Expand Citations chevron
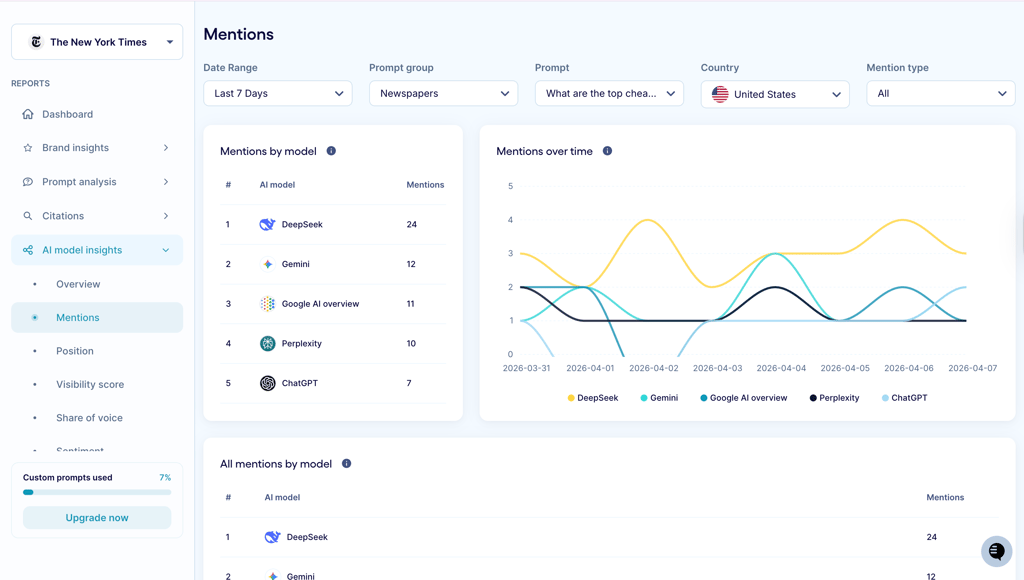The width and height of the screenshot is (1024, 580). (x=166, y=216)
